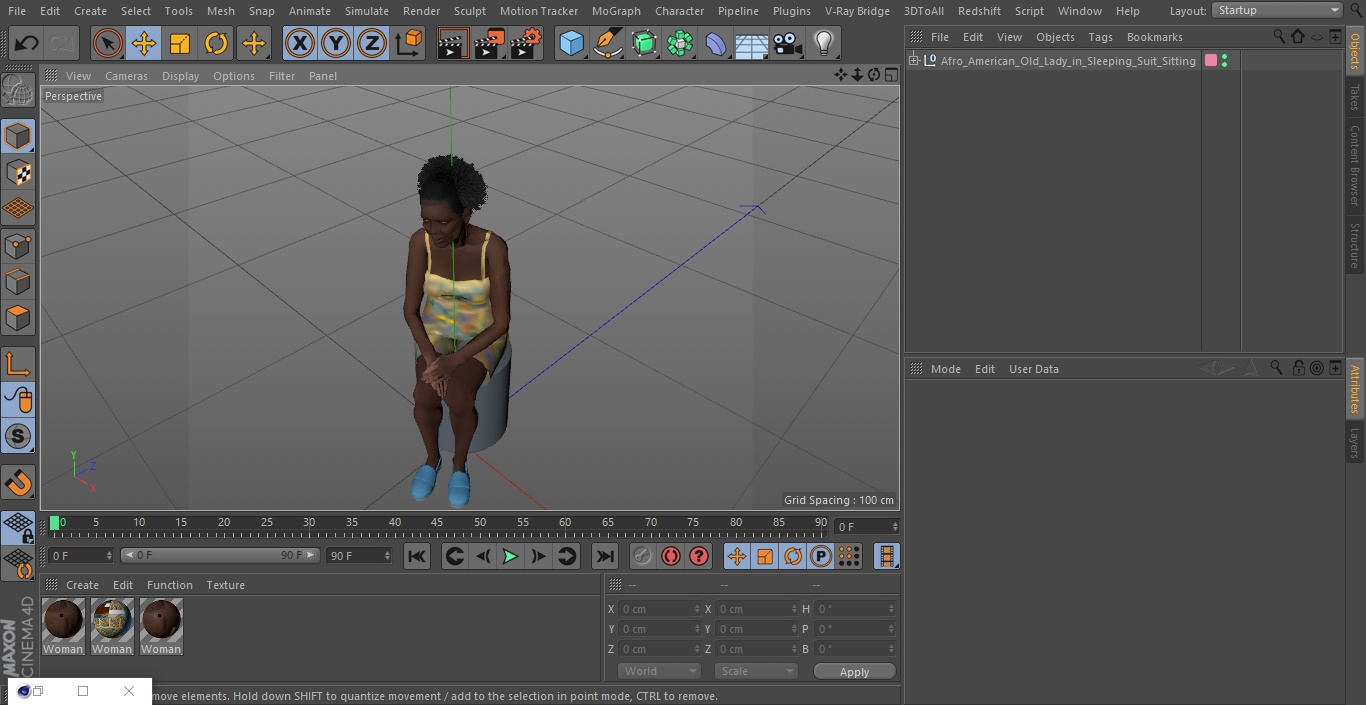Open the Objects manager Tags menu

click(1100, 37)
